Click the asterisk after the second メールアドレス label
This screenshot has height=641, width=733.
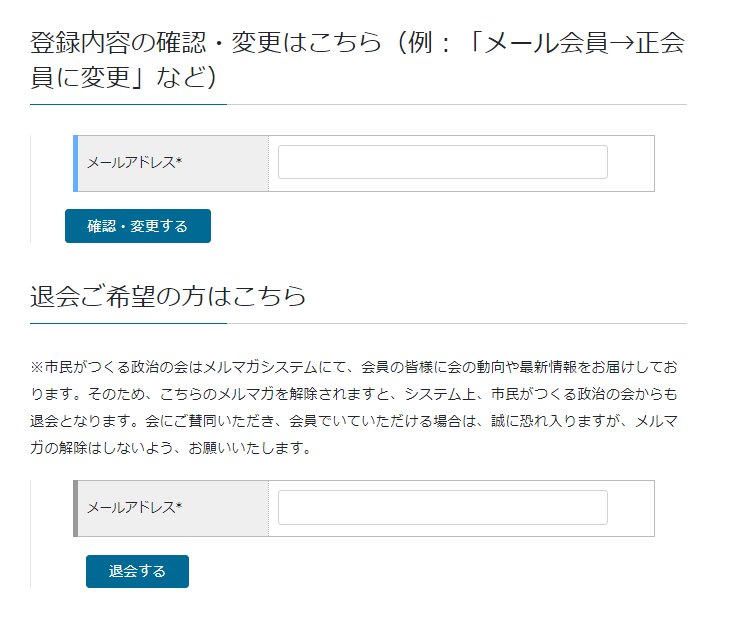pyautogui.click(x=179, y=506)
